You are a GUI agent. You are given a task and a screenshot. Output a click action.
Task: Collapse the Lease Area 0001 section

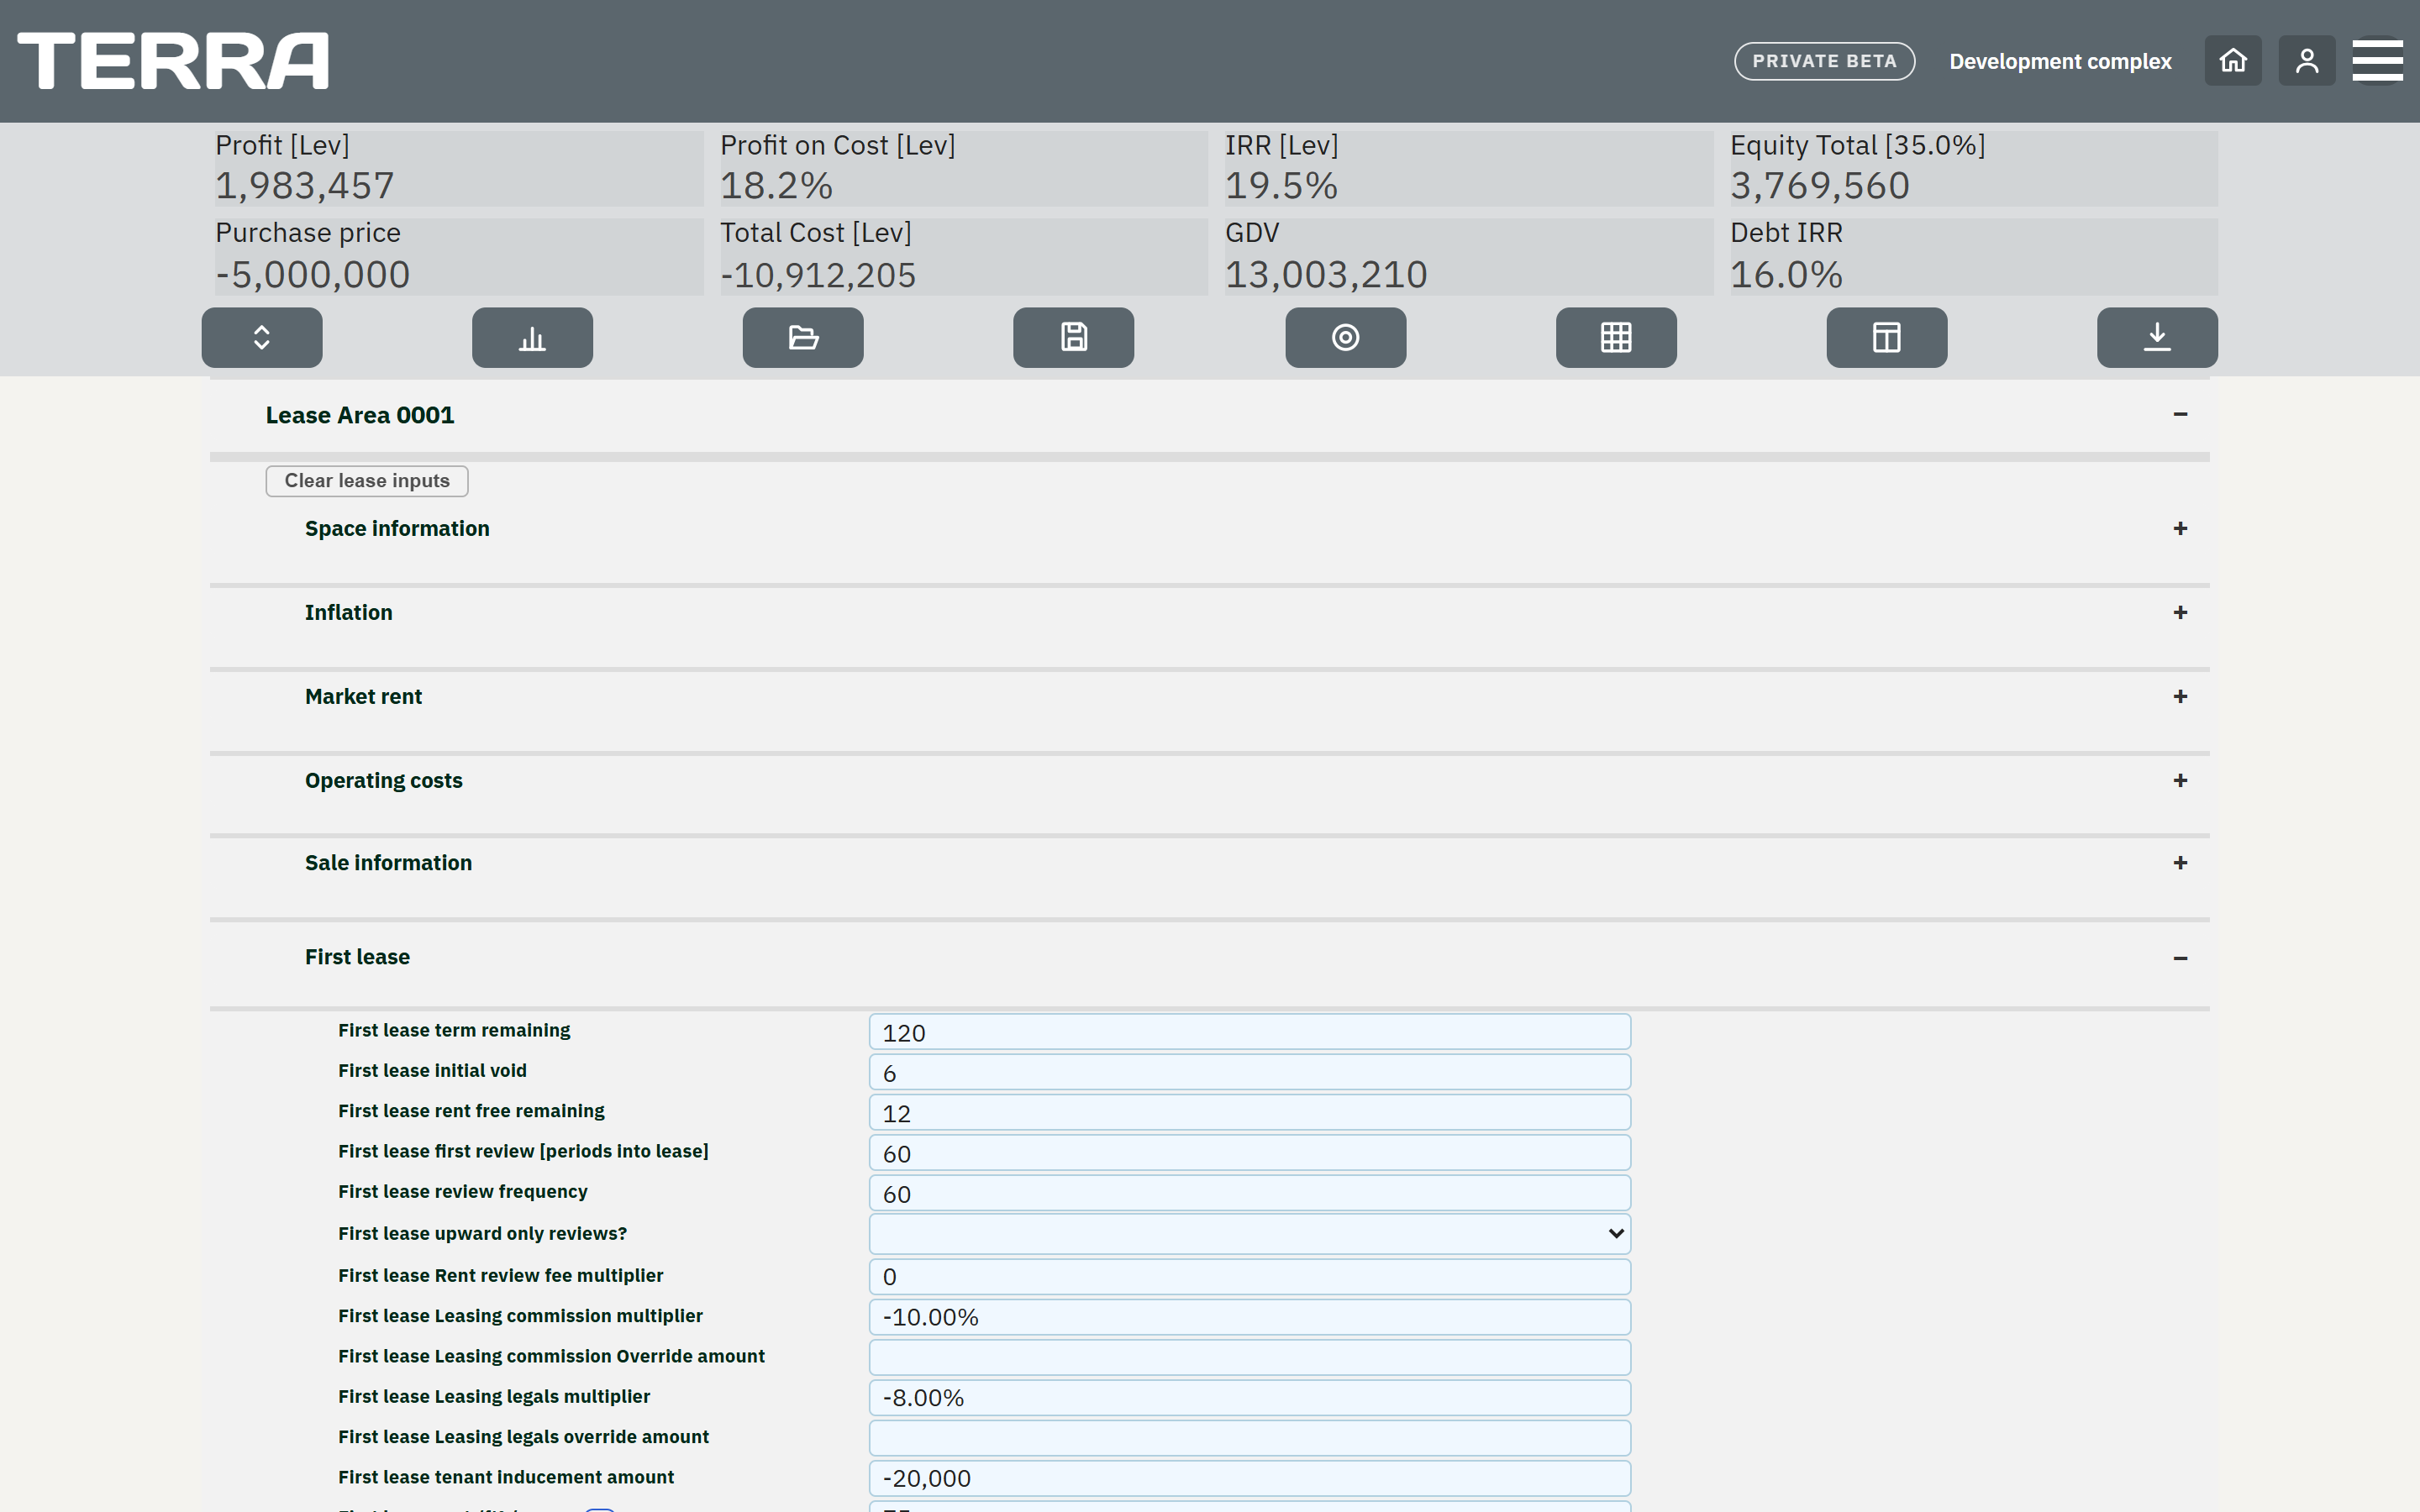(x=2180, y=414)
